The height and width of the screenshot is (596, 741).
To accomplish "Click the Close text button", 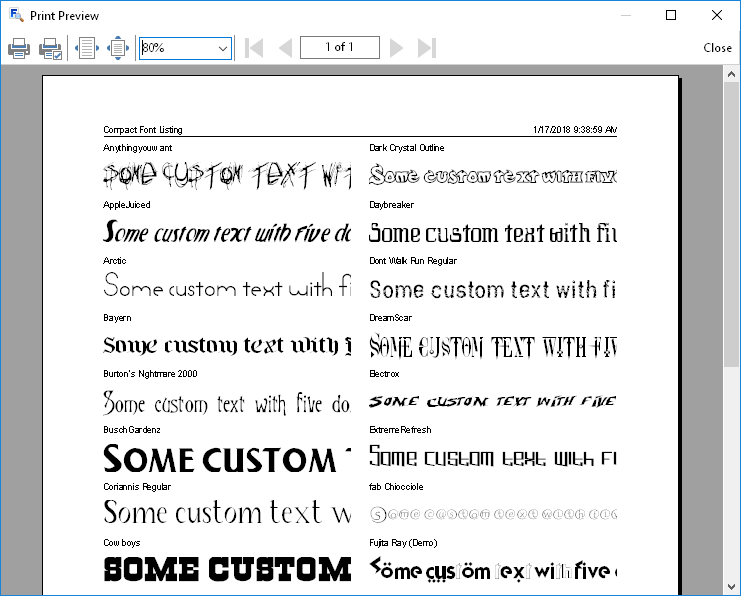I will [x=717, y=48].
